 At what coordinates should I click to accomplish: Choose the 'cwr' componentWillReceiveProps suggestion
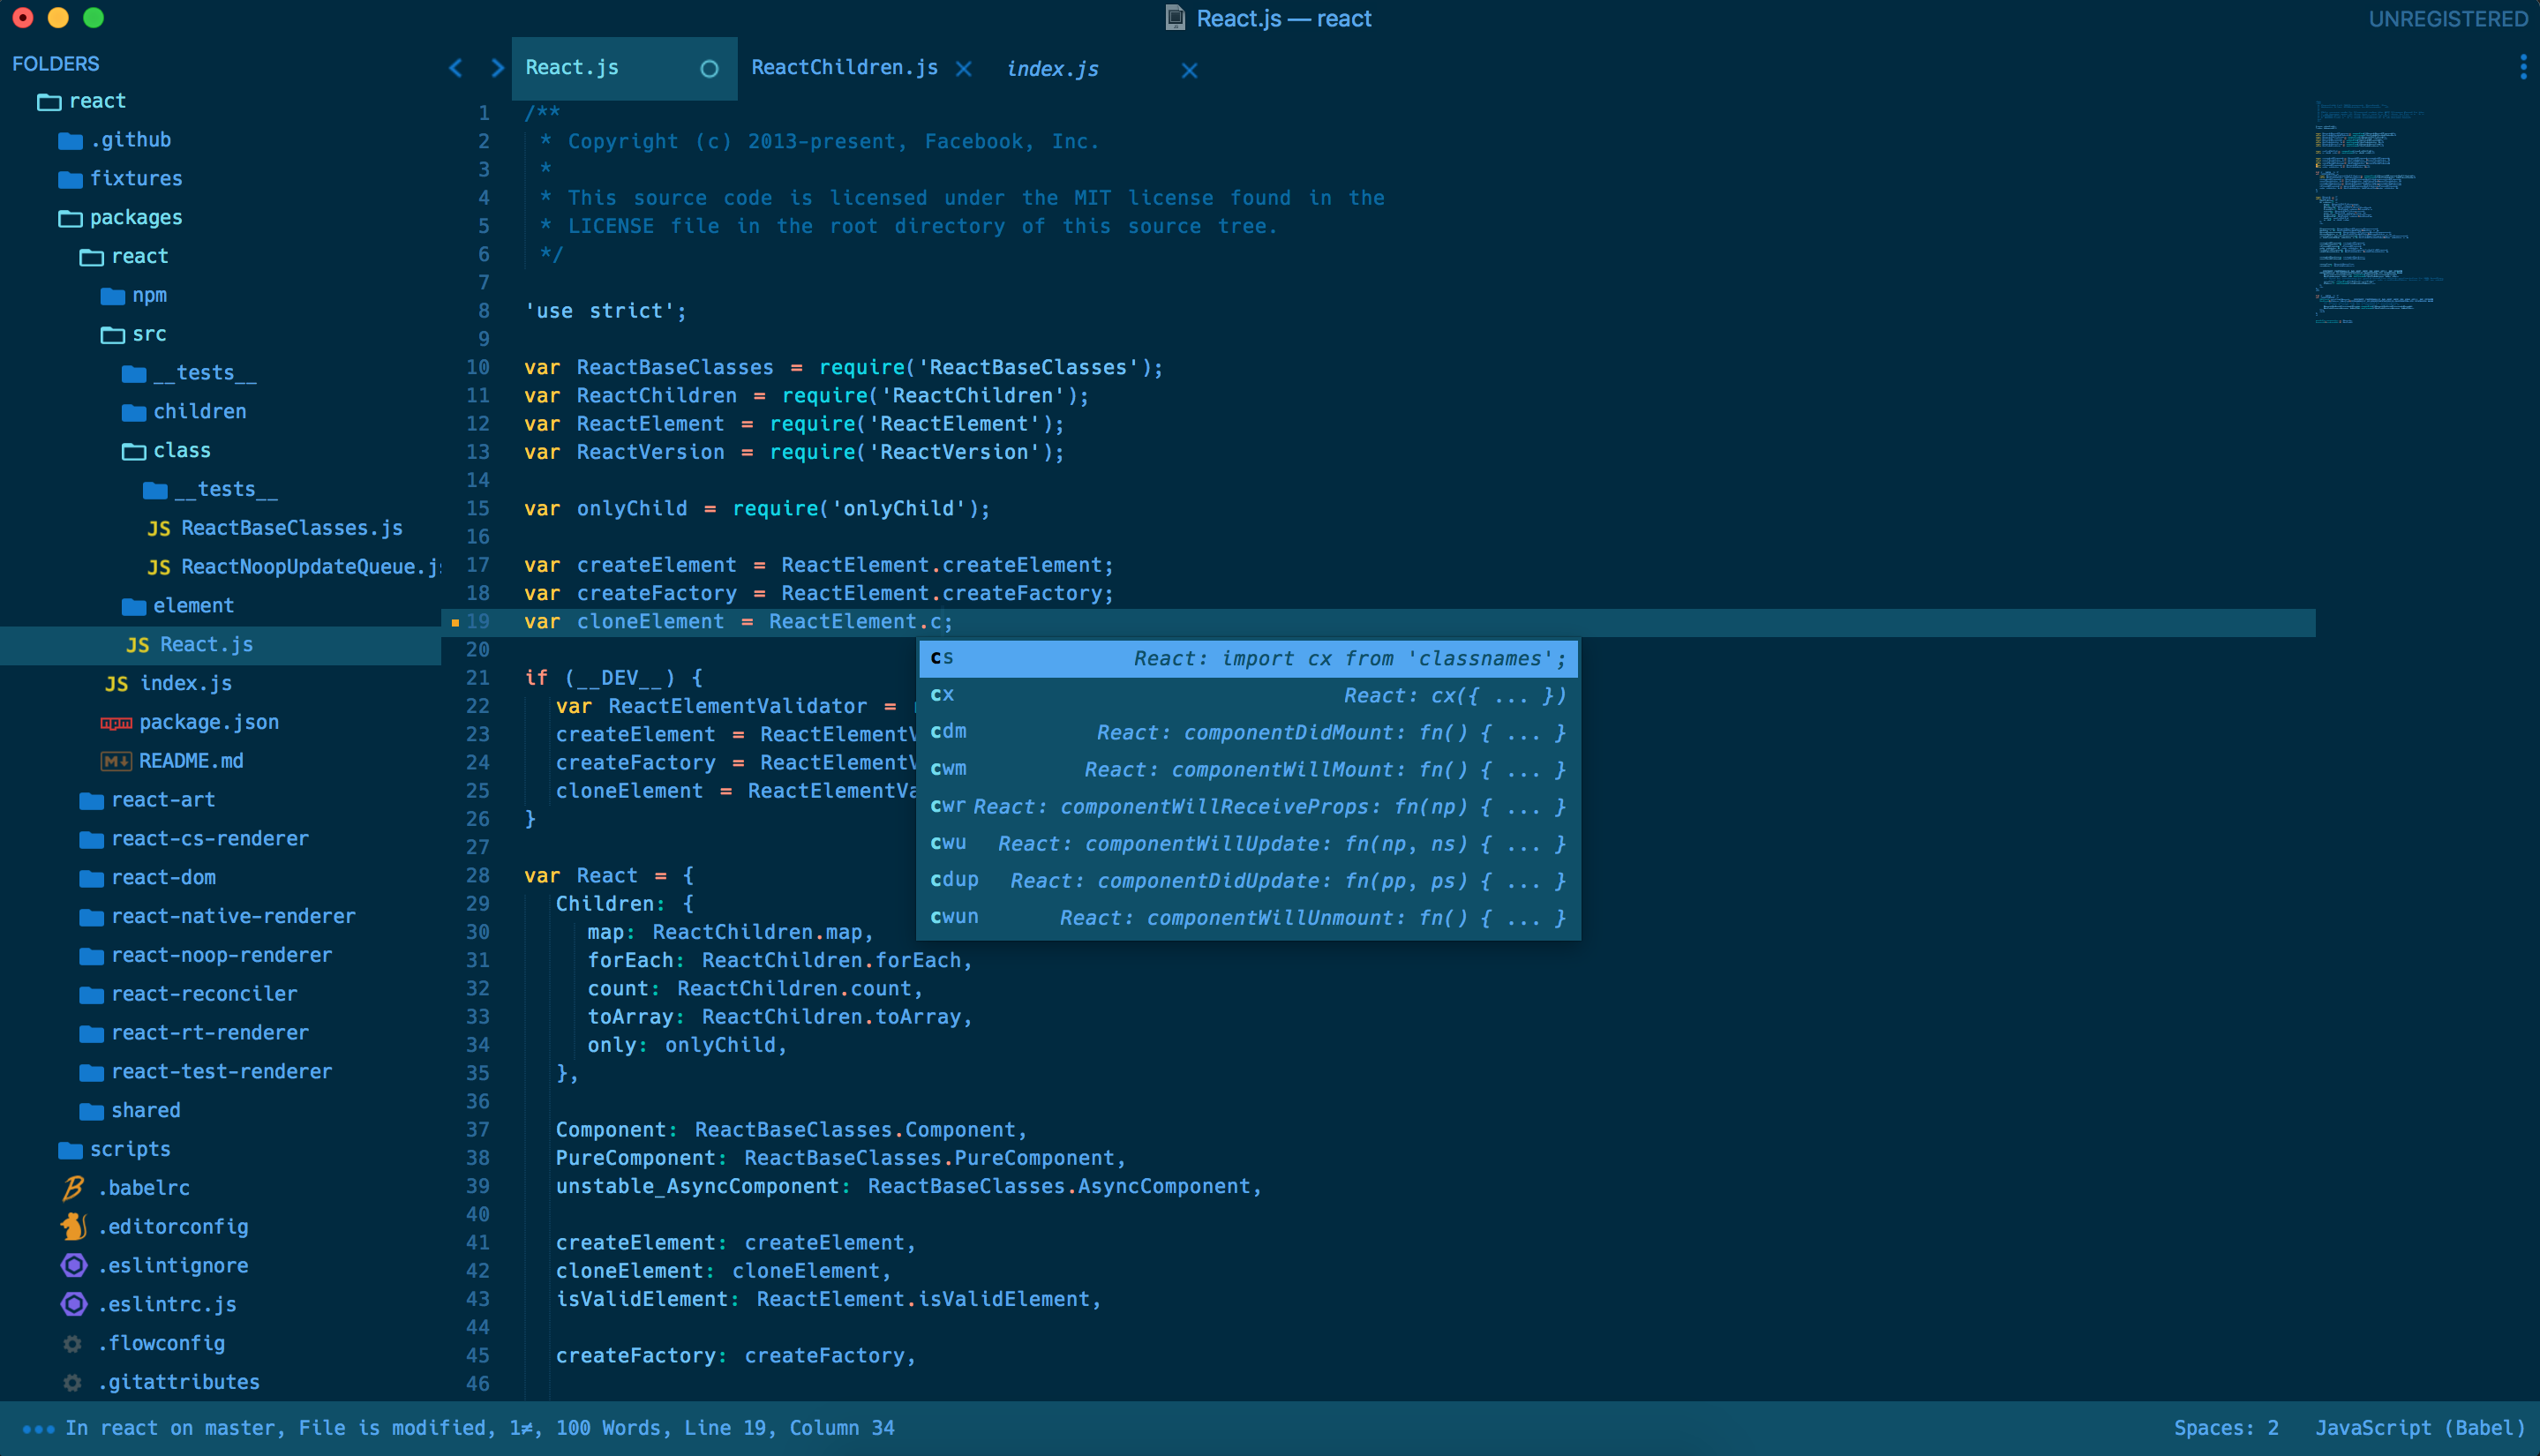pyautogui.click(x=1248, y=806)
